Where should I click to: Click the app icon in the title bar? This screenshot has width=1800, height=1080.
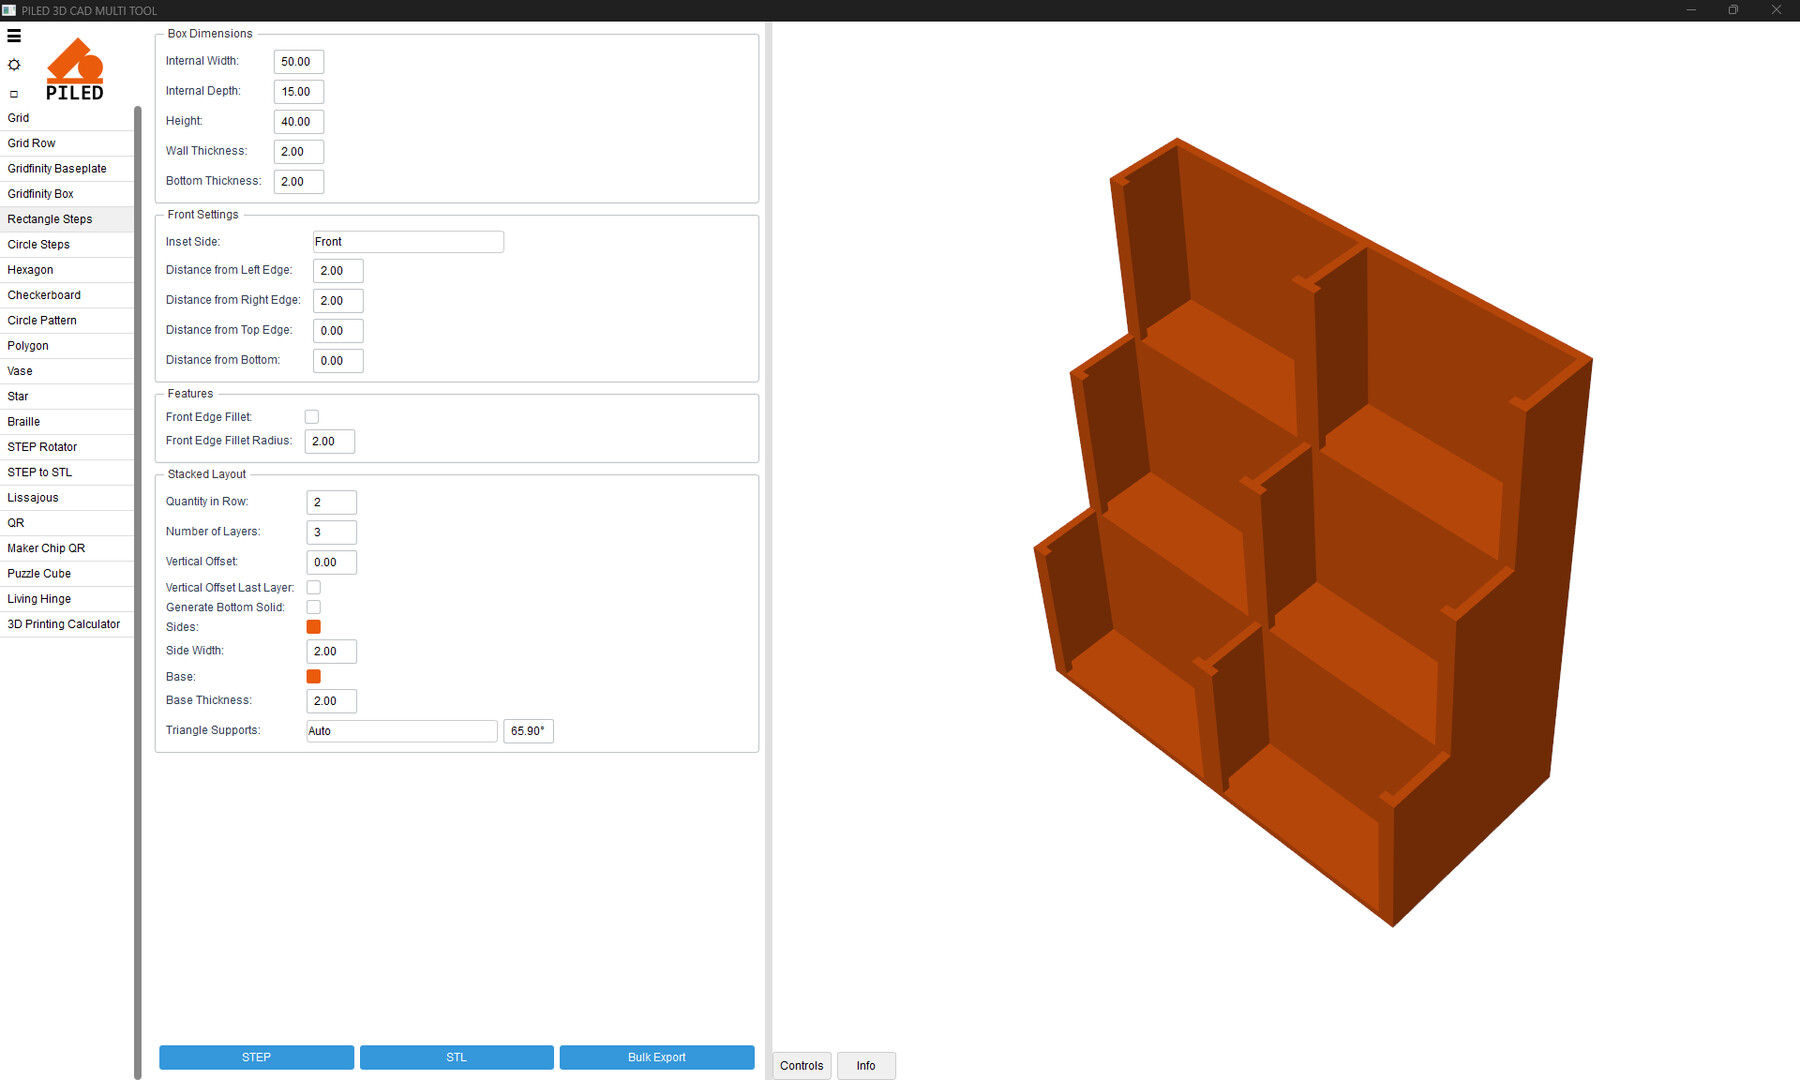(9, 10)
